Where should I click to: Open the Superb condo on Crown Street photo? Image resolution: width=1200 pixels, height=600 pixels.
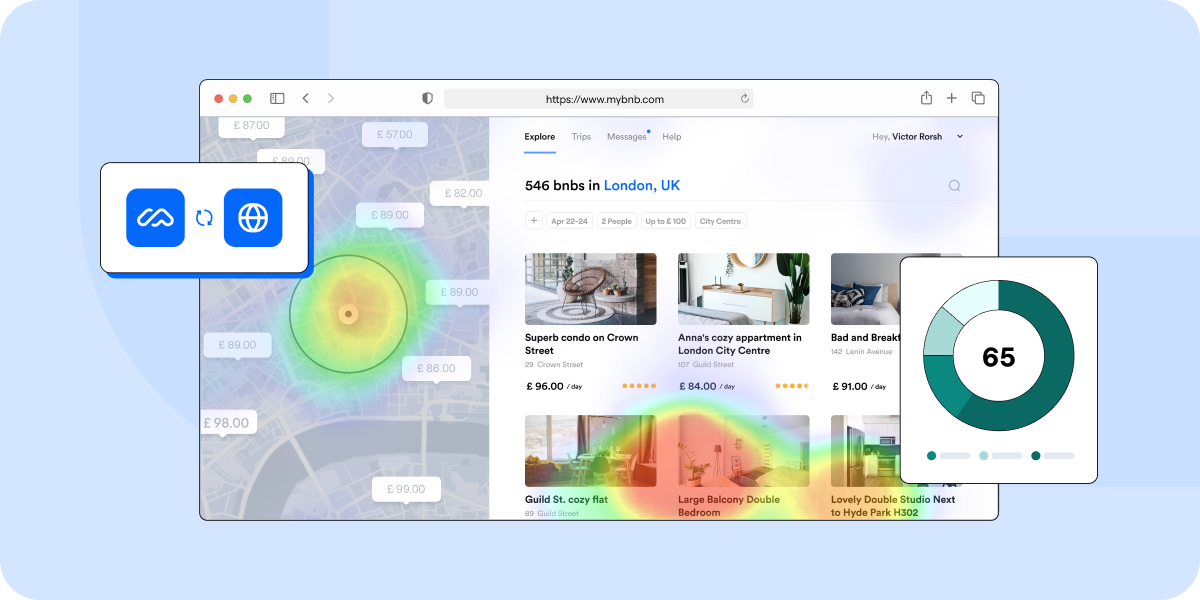pyautogui.click(x=591, y=288)
